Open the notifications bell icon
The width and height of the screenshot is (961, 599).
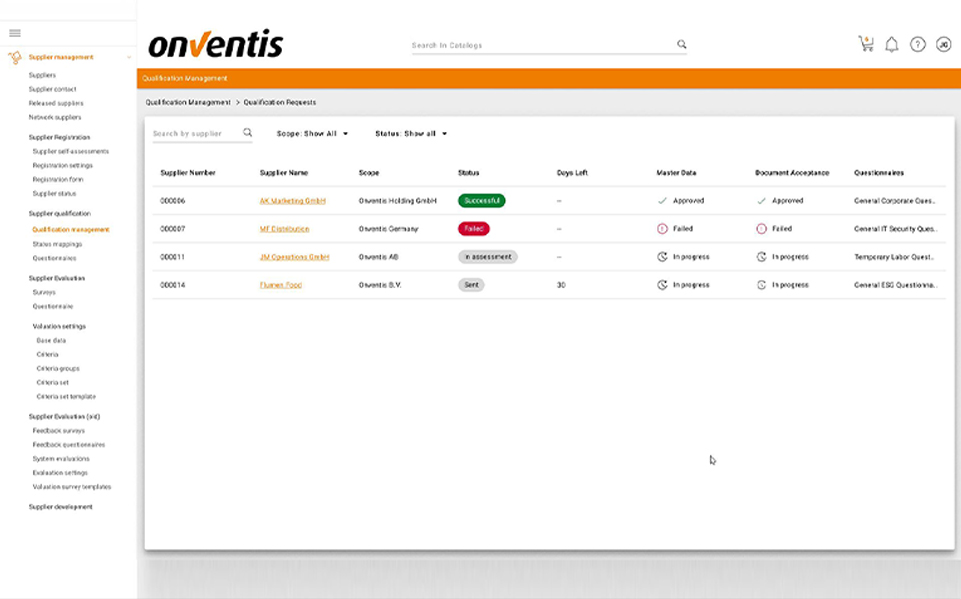pyautogui.click(x=892, y=44)
